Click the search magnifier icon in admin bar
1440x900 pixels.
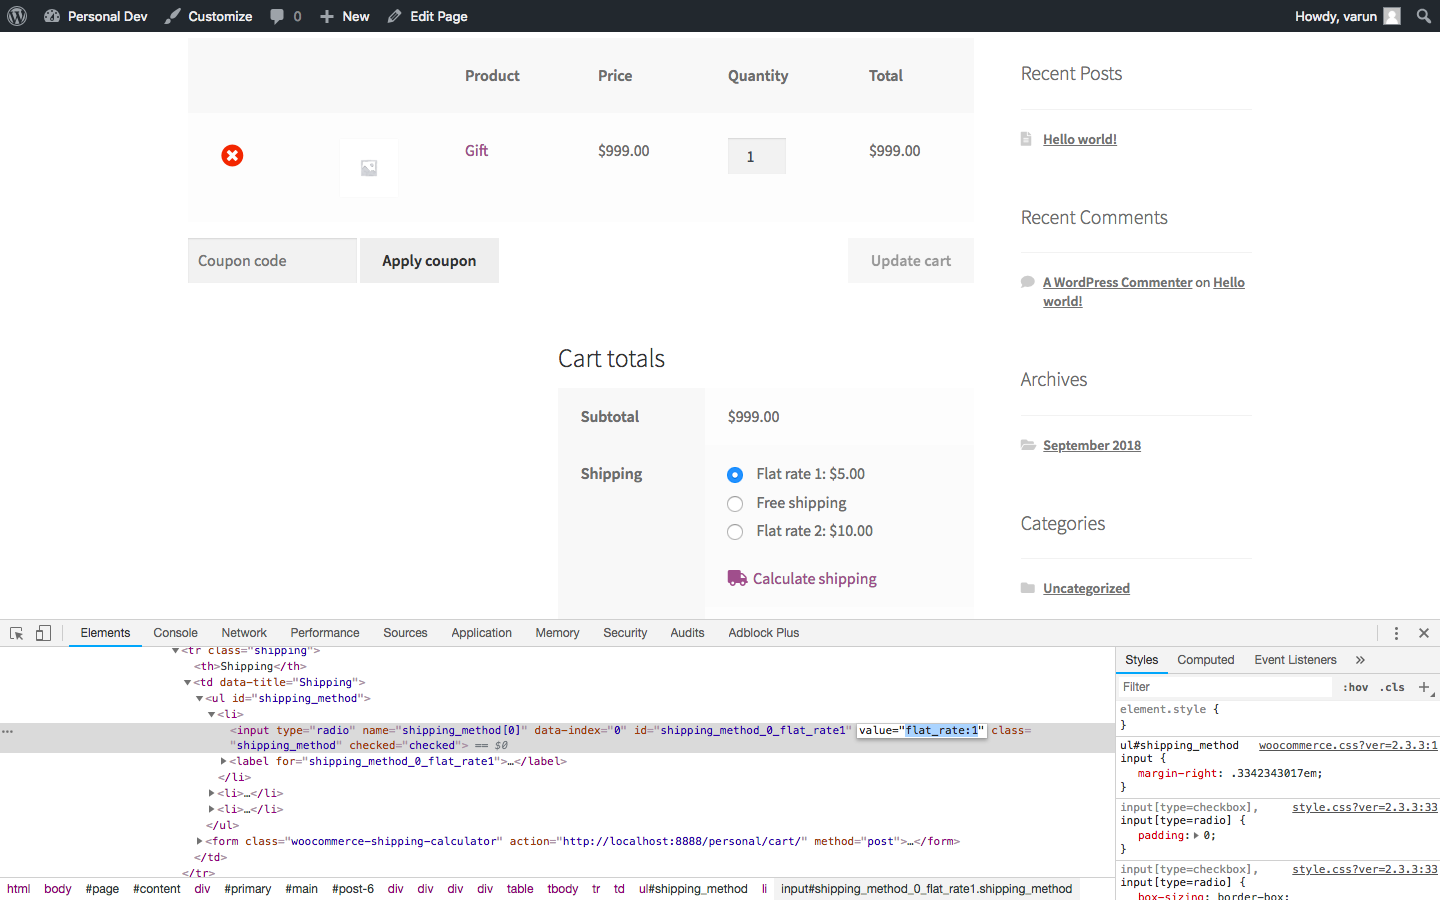[1424, 16]
